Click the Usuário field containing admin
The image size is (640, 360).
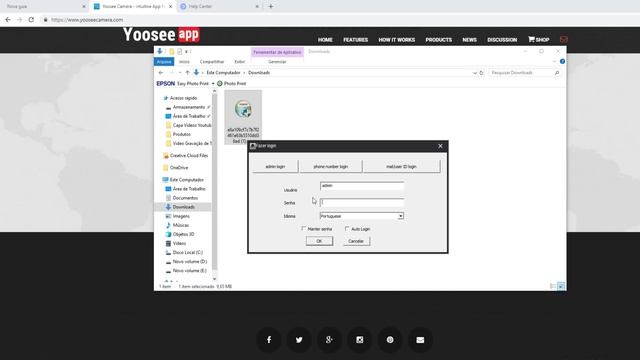pos(362,186)
